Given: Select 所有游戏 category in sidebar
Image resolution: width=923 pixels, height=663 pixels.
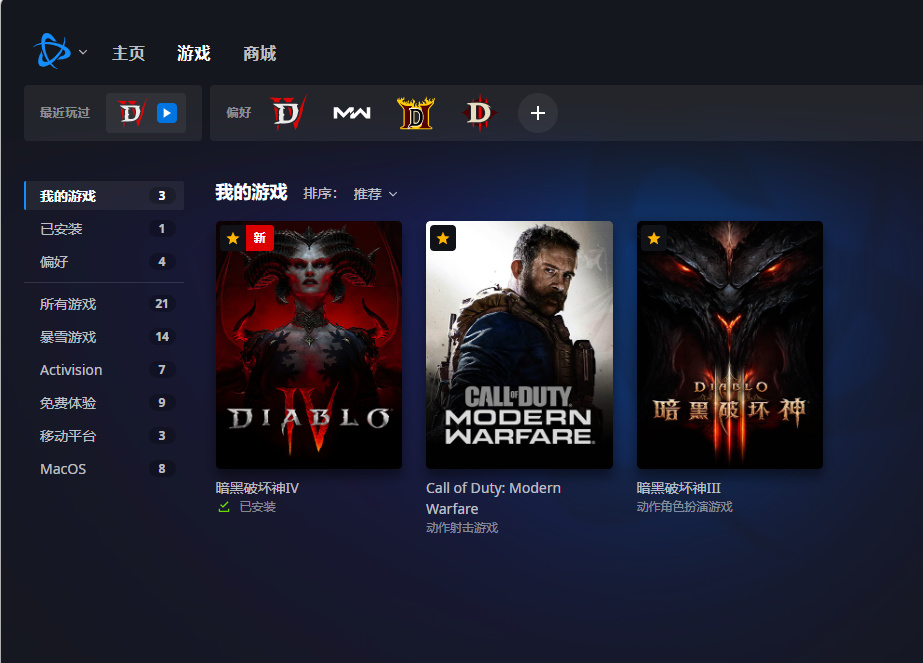Looking at the screenshot, I should click(x=104, y=304).
